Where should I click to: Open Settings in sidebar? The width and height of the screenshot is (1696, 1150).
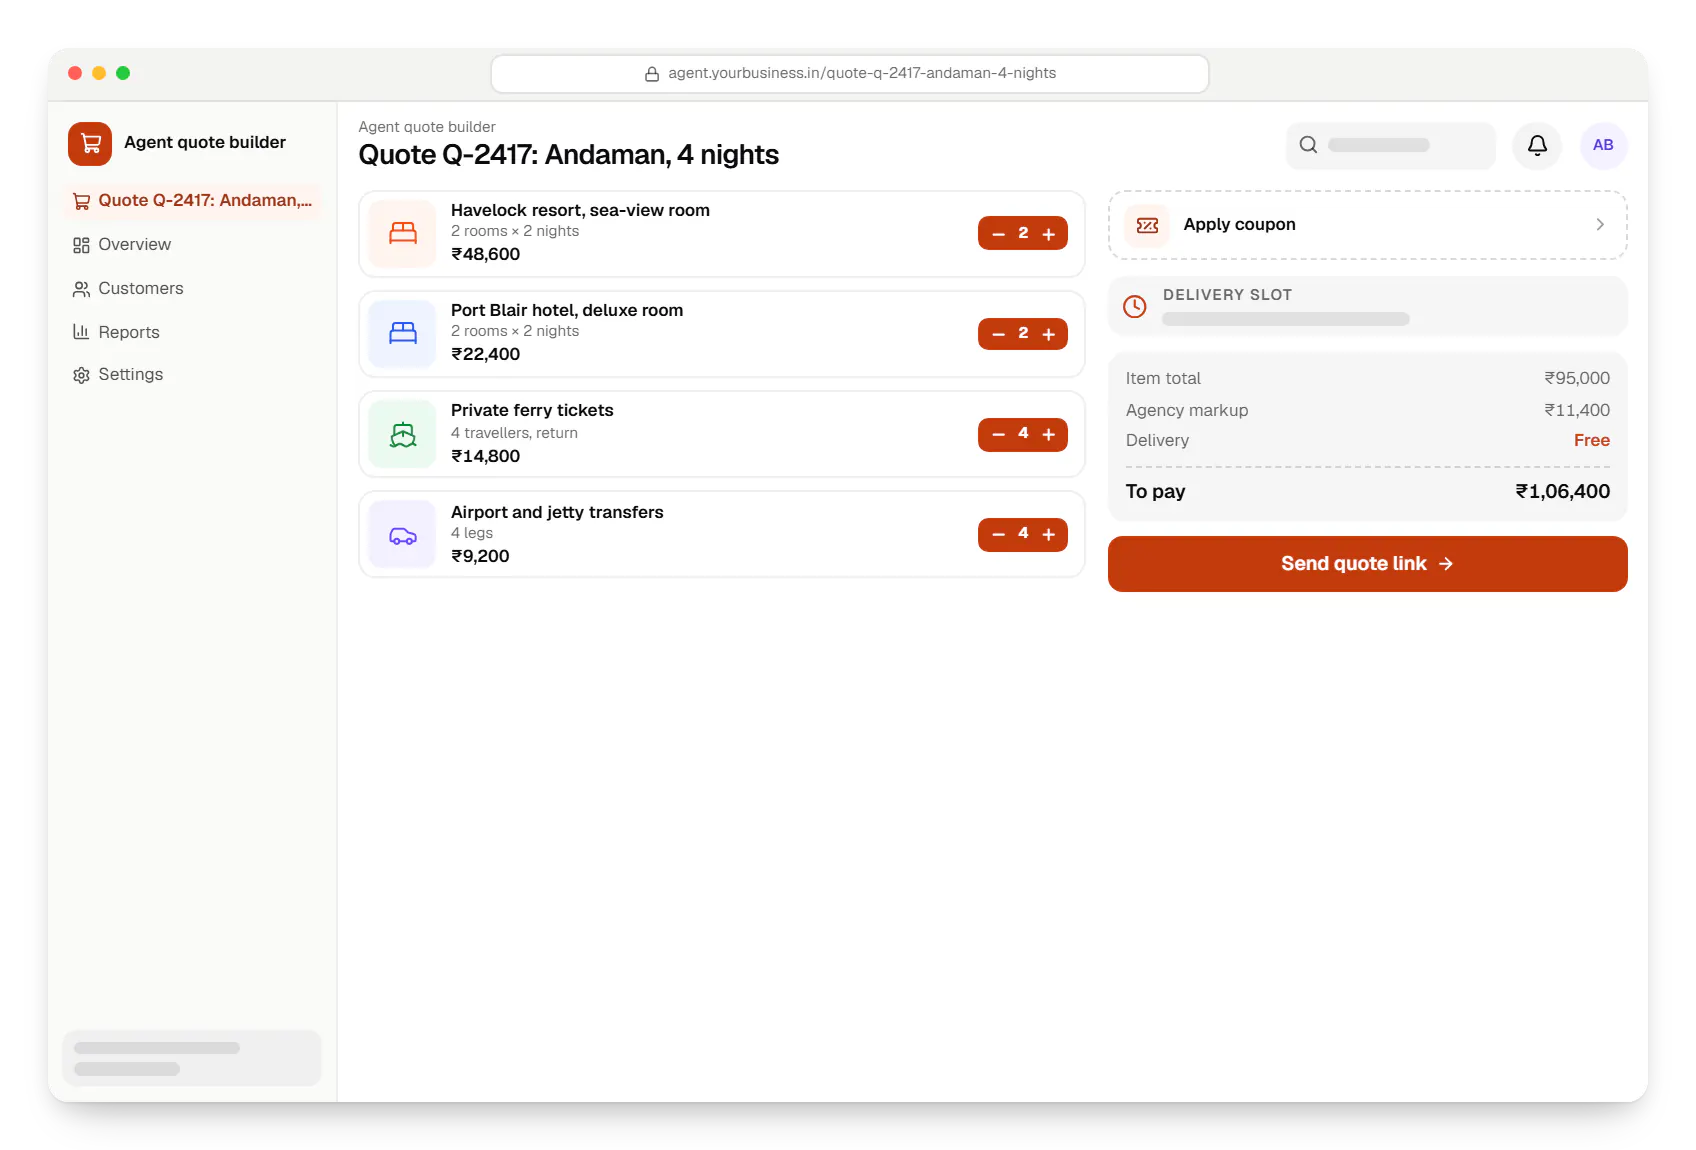point(192,375)
